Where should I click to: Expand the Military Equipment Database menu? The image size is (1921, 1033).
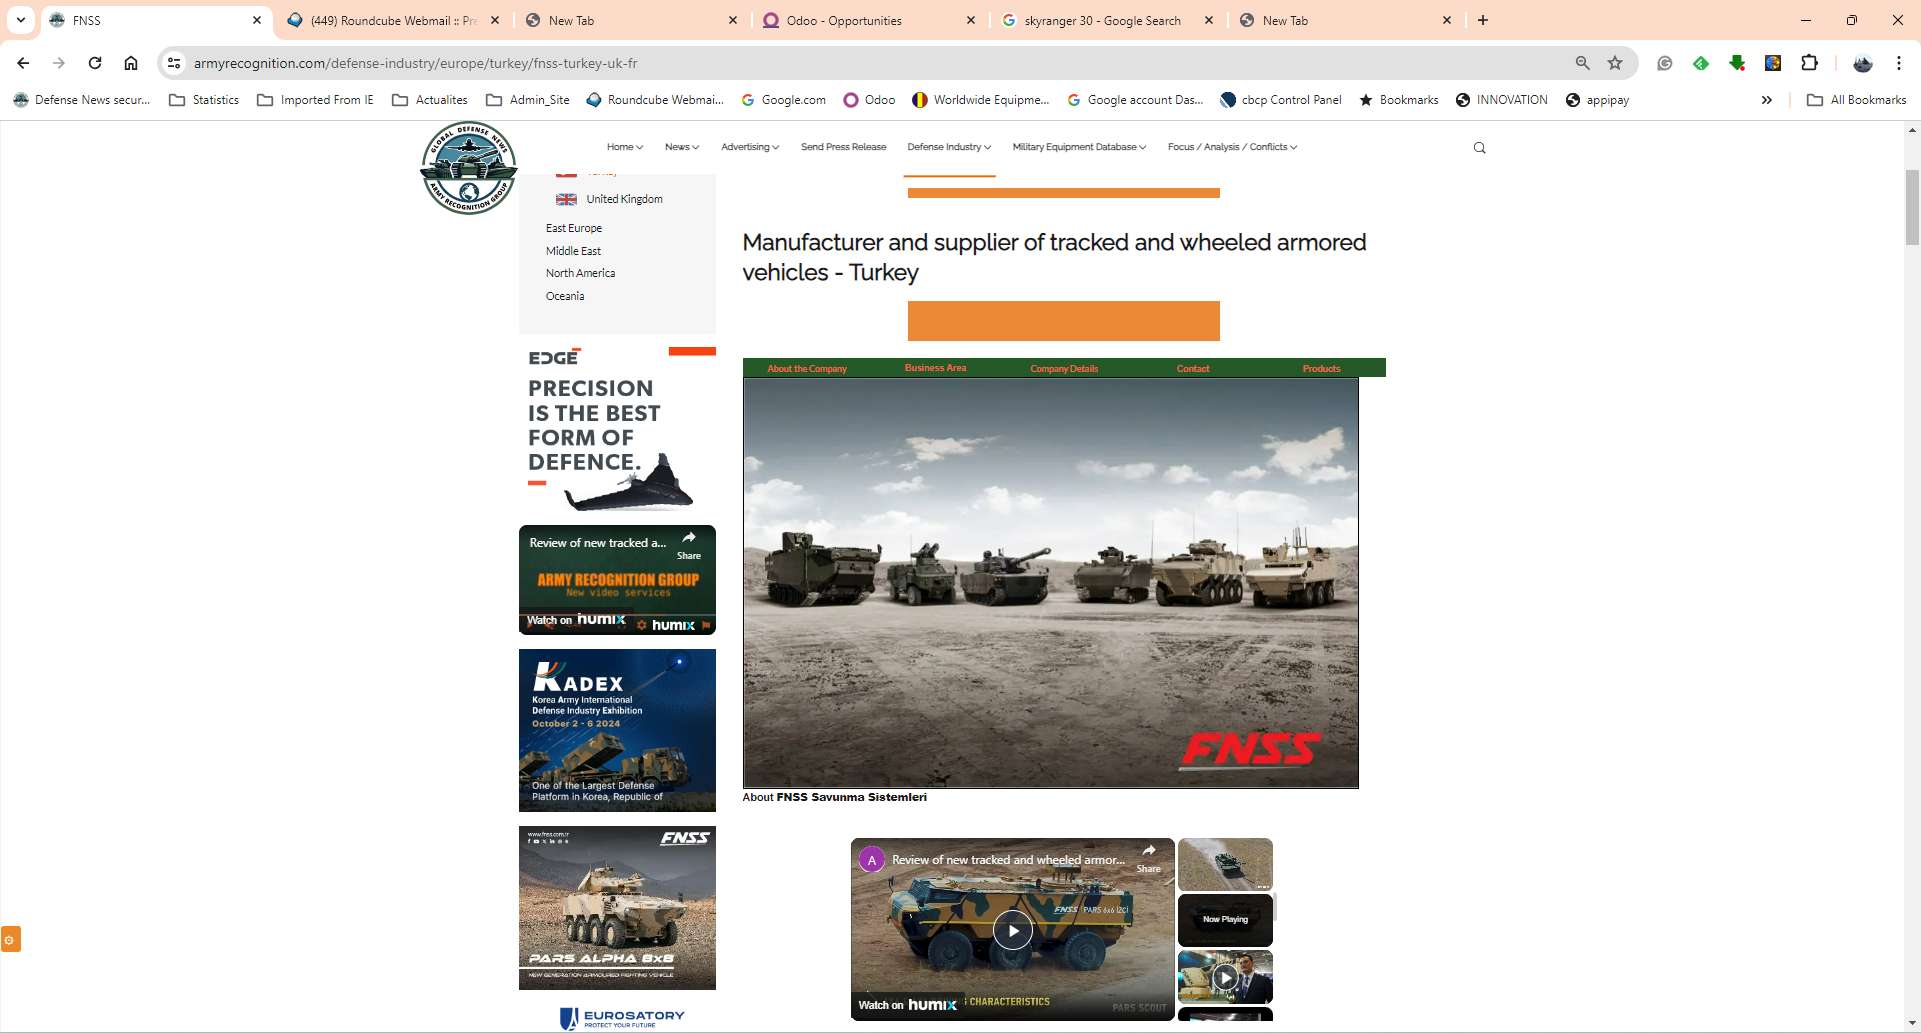(1078, 147)
